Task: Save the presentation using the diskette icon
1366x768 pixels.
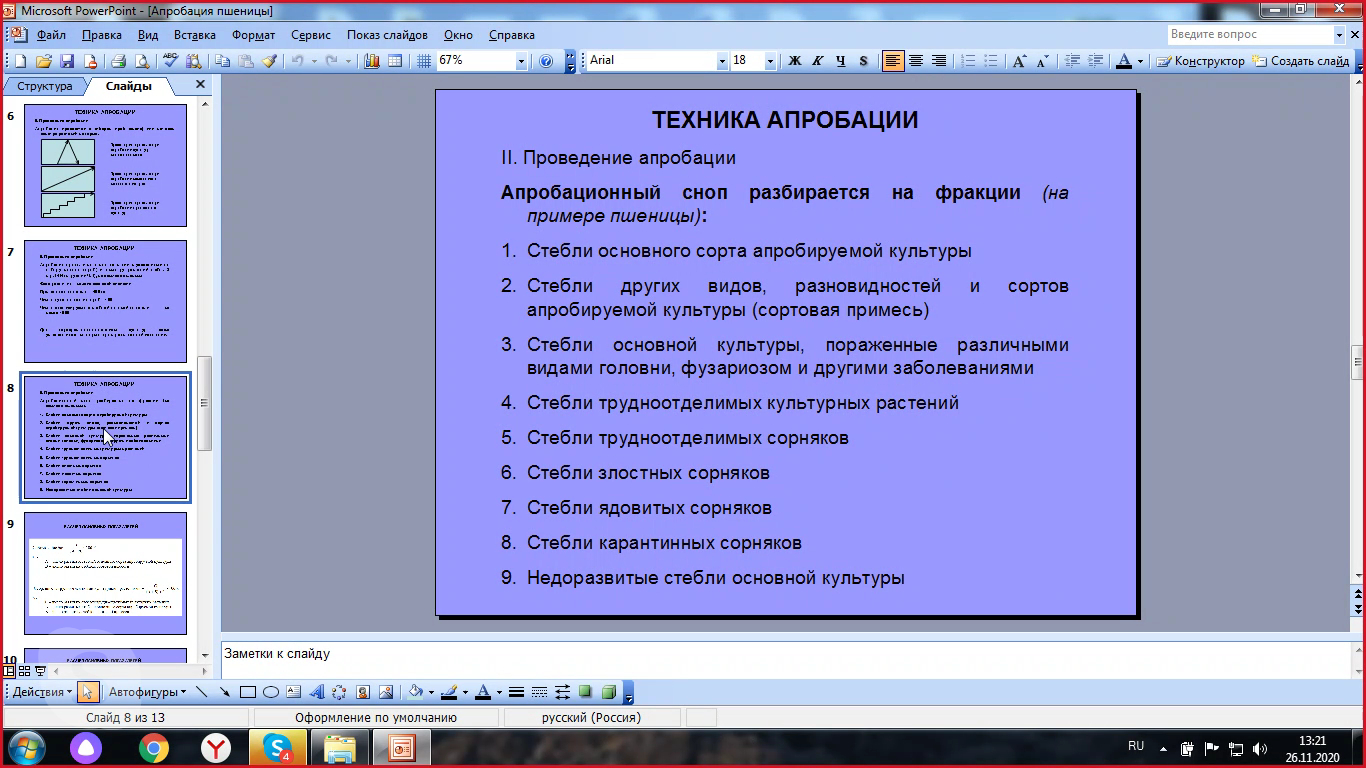Action: pyautogui.click(x=68, y=61)
